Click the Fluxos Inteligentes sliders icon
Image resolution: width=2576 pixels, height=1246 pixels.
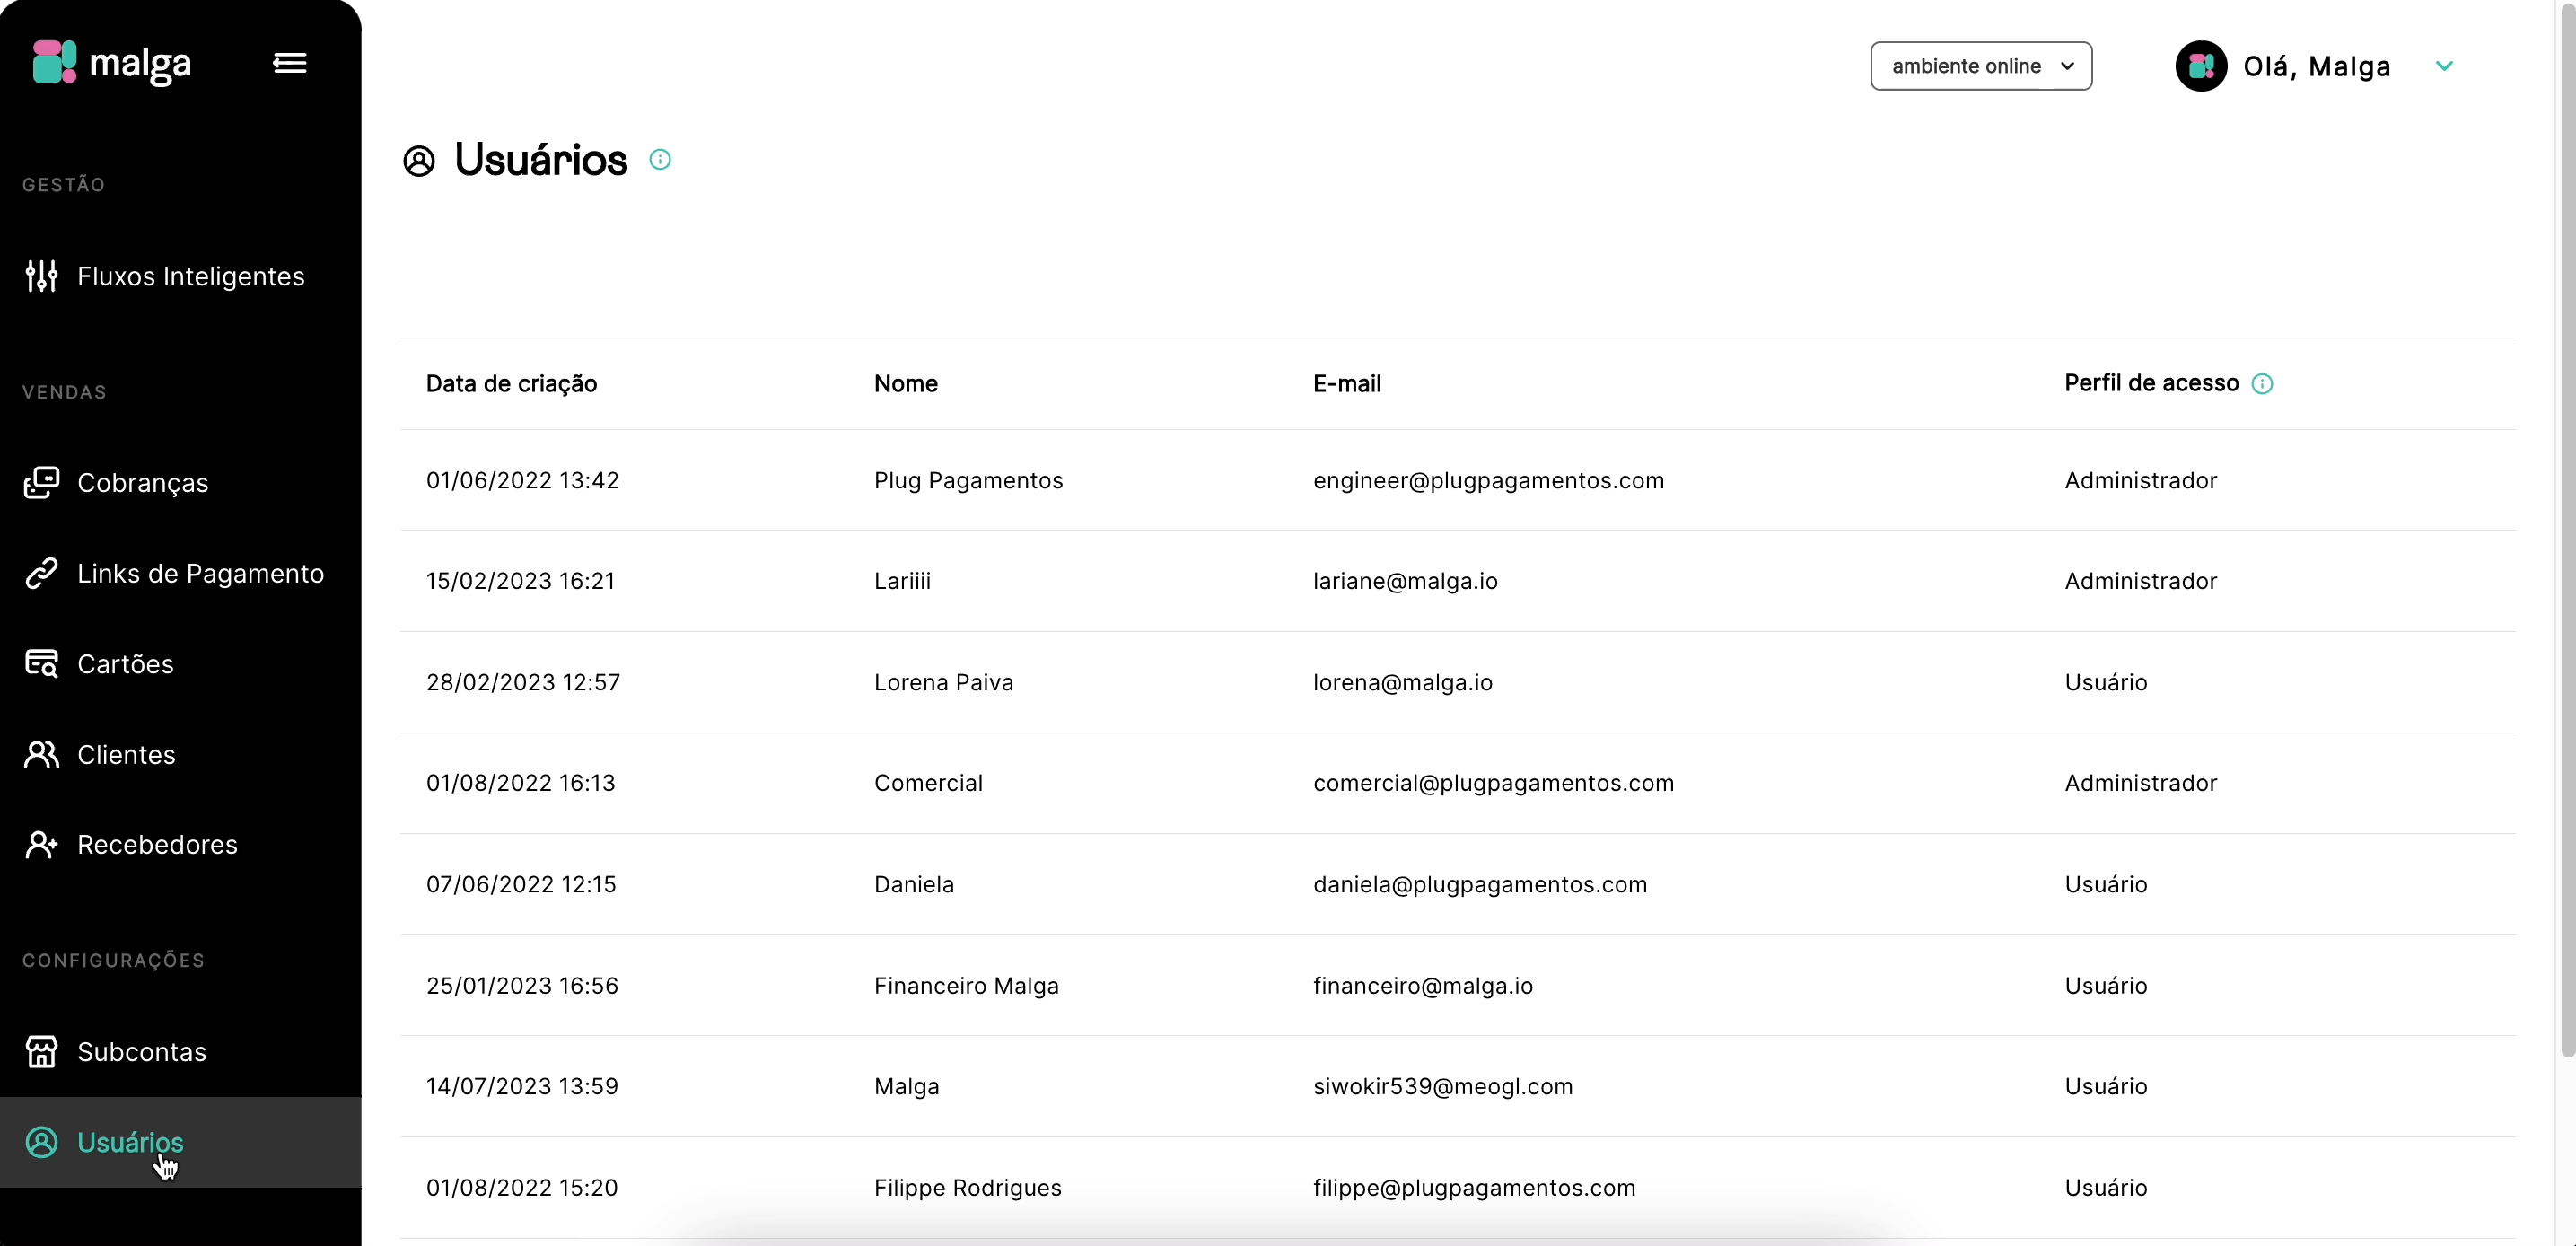pos(41,276)
